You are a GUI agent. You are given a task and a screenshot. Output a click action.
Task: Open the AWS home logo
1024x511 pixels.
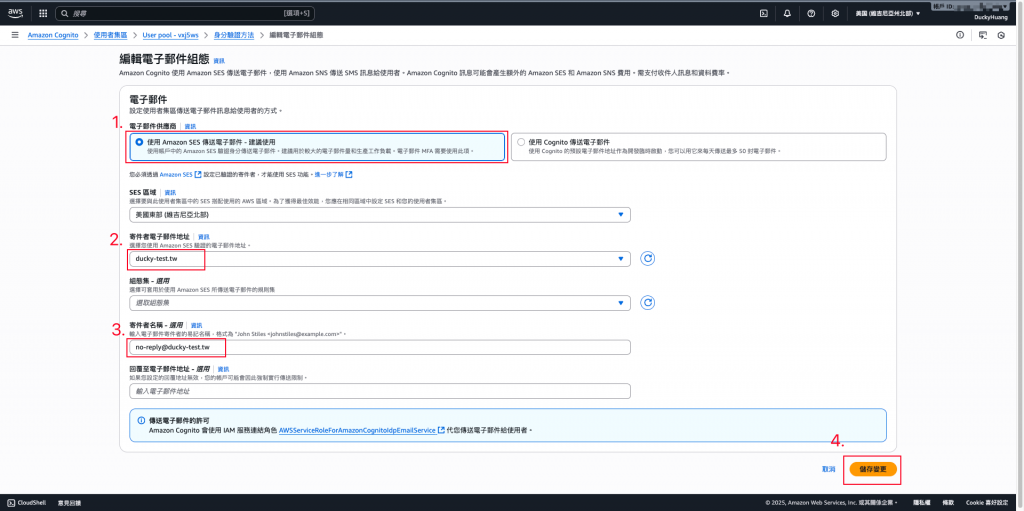pos(16,12)
